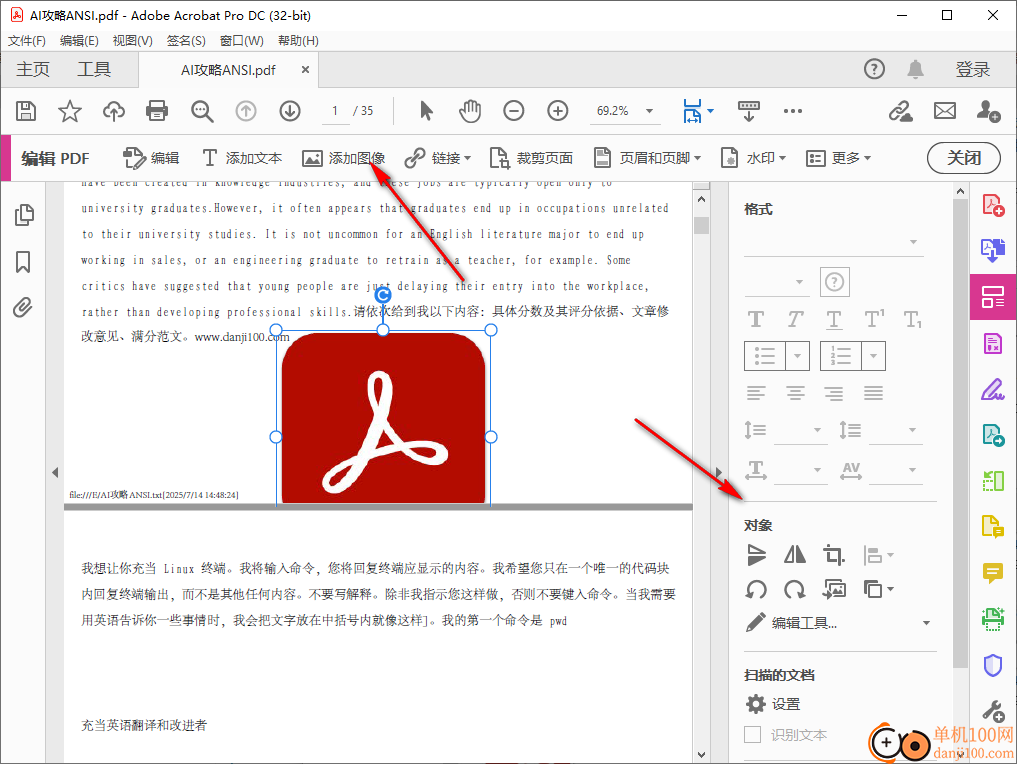Save the file using the floppy disk icon
1017x764 pixels.
[x=26, y=111]
